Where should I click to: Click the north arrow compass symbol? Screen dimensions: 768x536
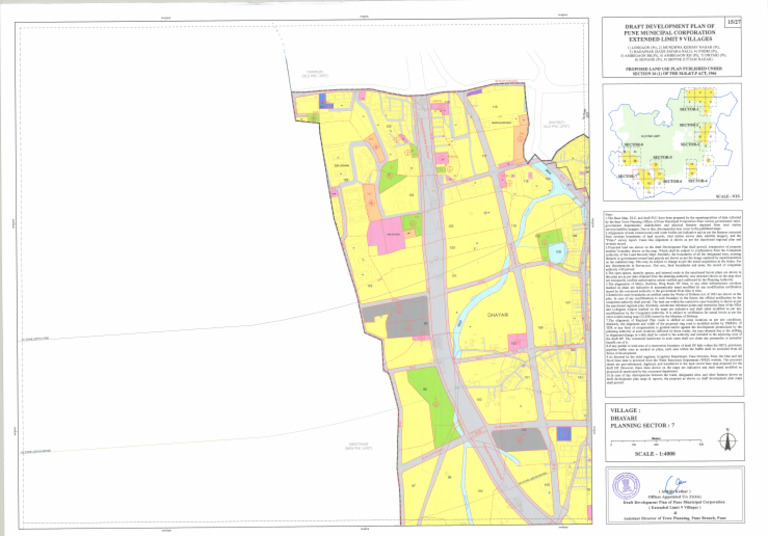(728, 440)
